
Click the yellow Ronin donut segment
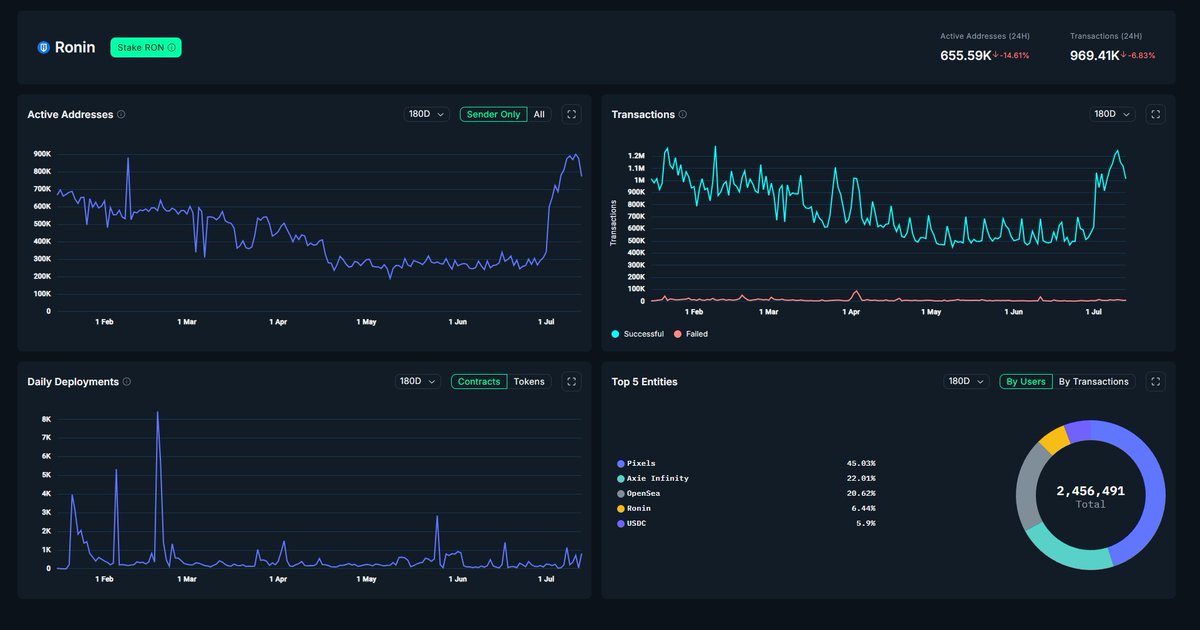(x=1053, y=439)
